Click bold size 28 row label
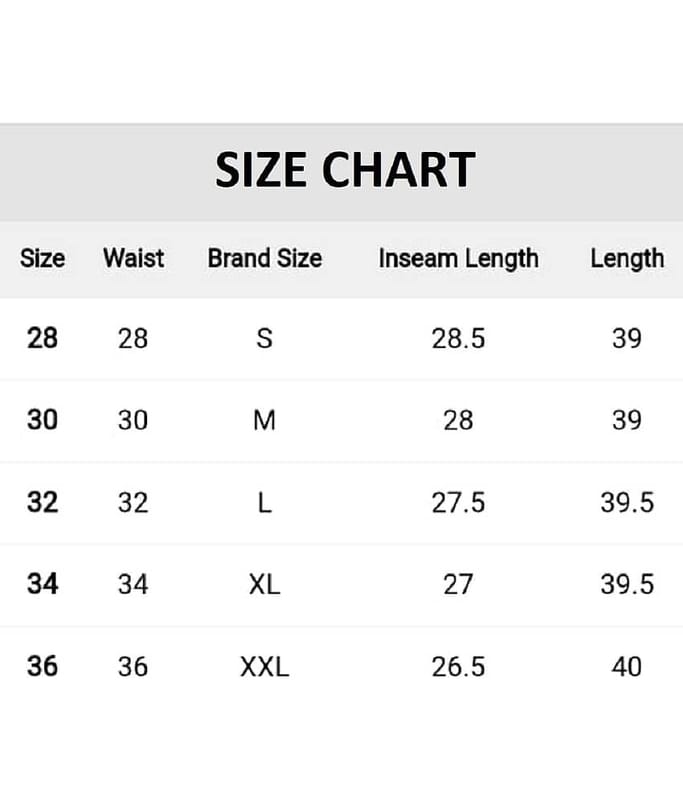This screenshot has height=800, width=683. 42,338
